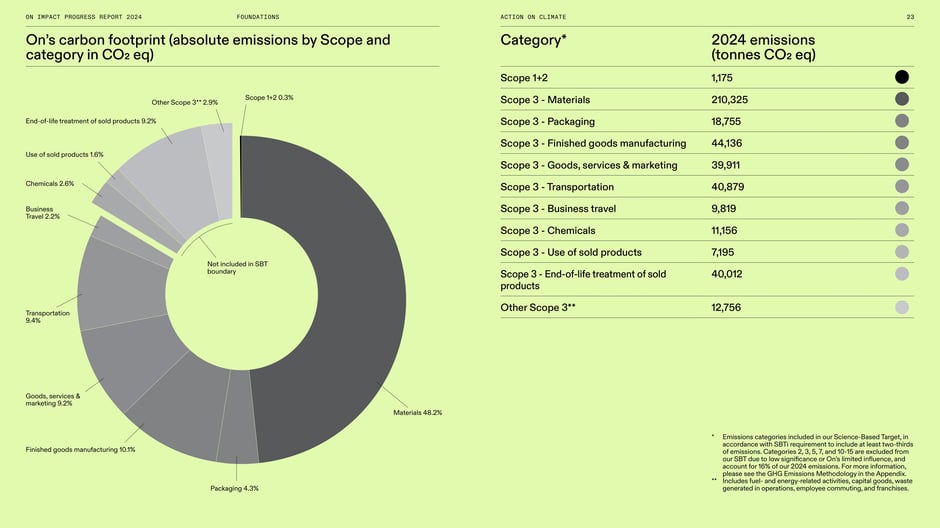Click the emissions value 7,195
940x528 pixels.
pos(722,252)
